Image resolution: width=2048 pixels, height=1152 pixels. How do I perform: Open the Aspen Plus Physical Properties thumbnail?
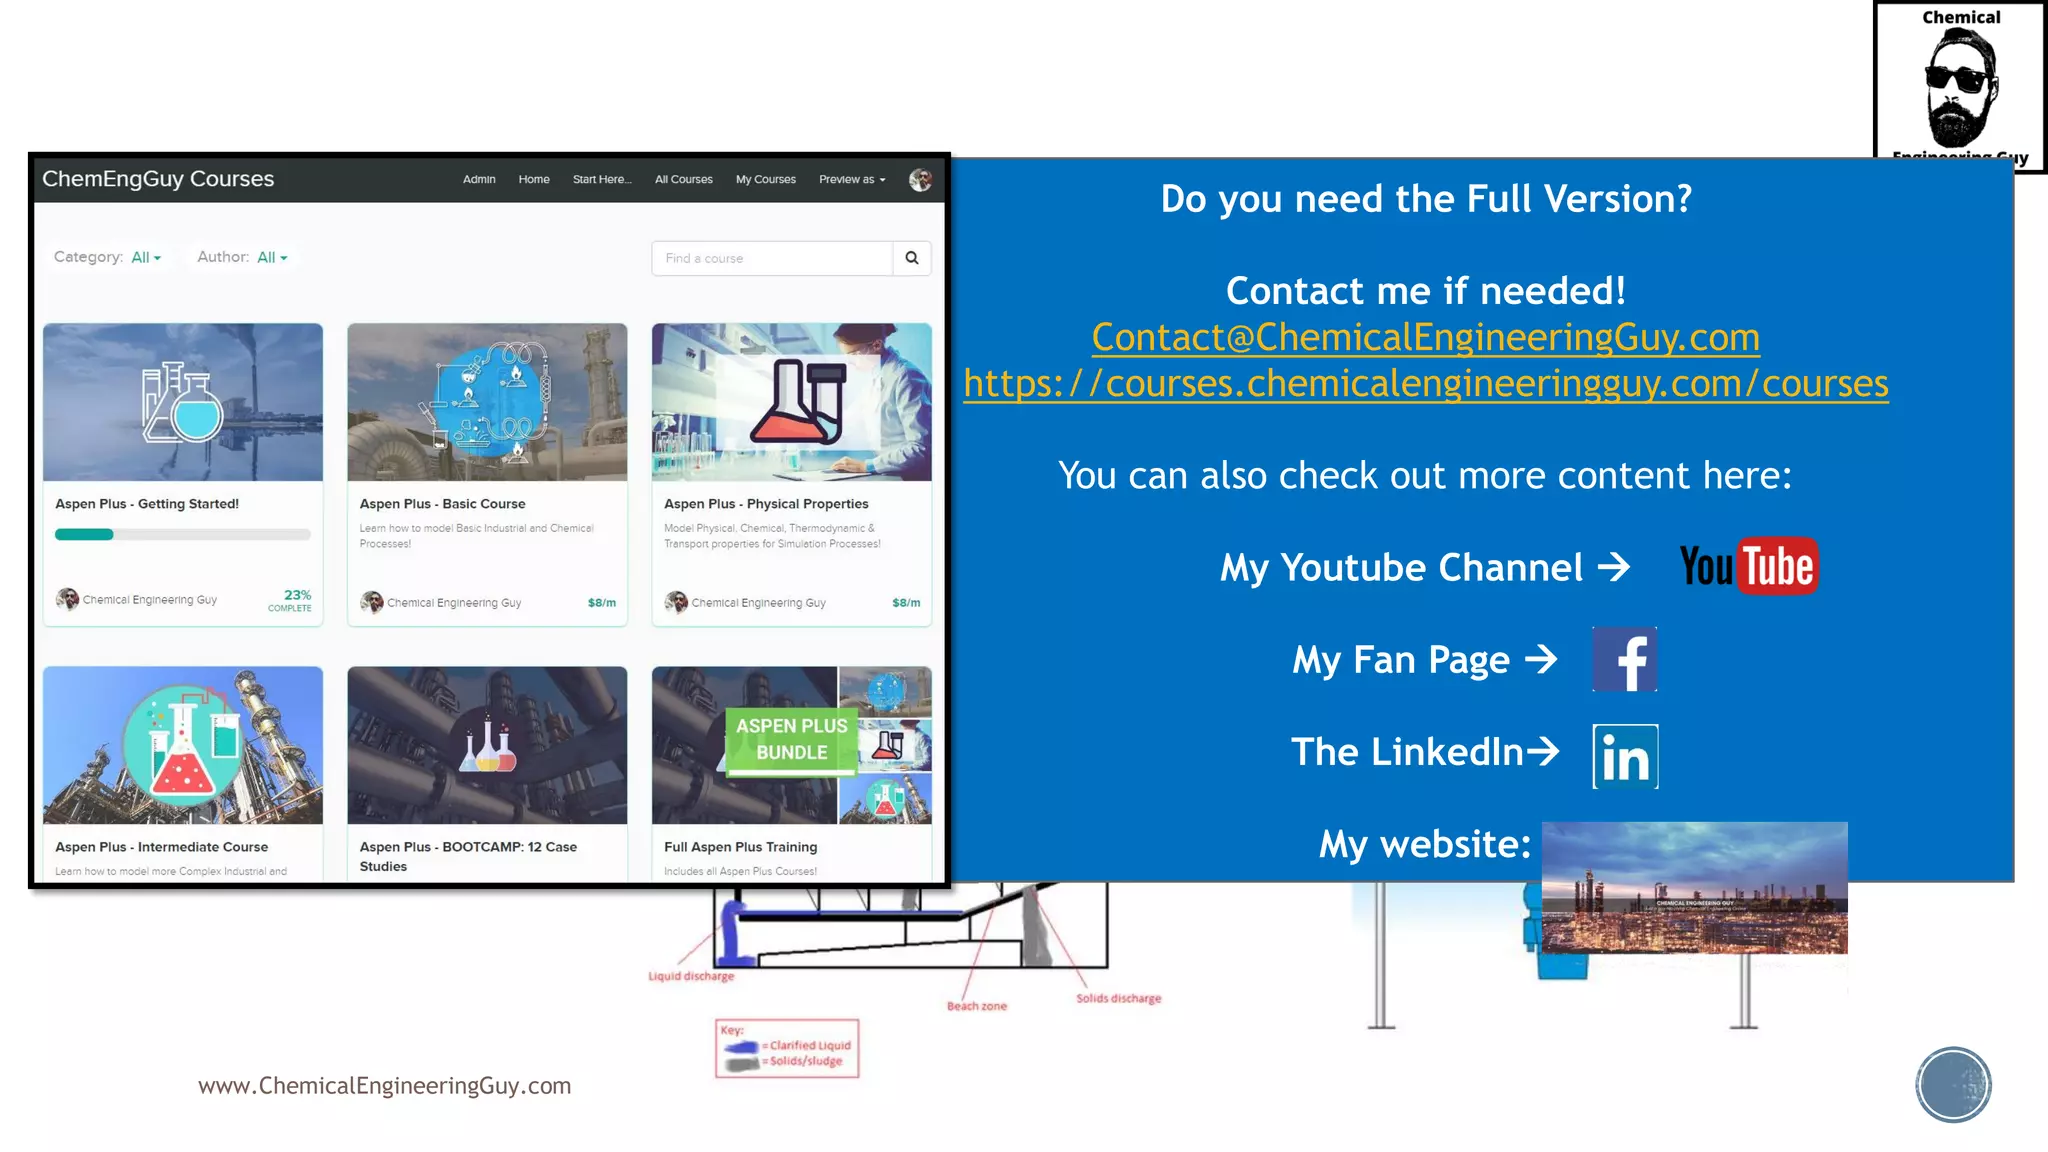point(791,402)
